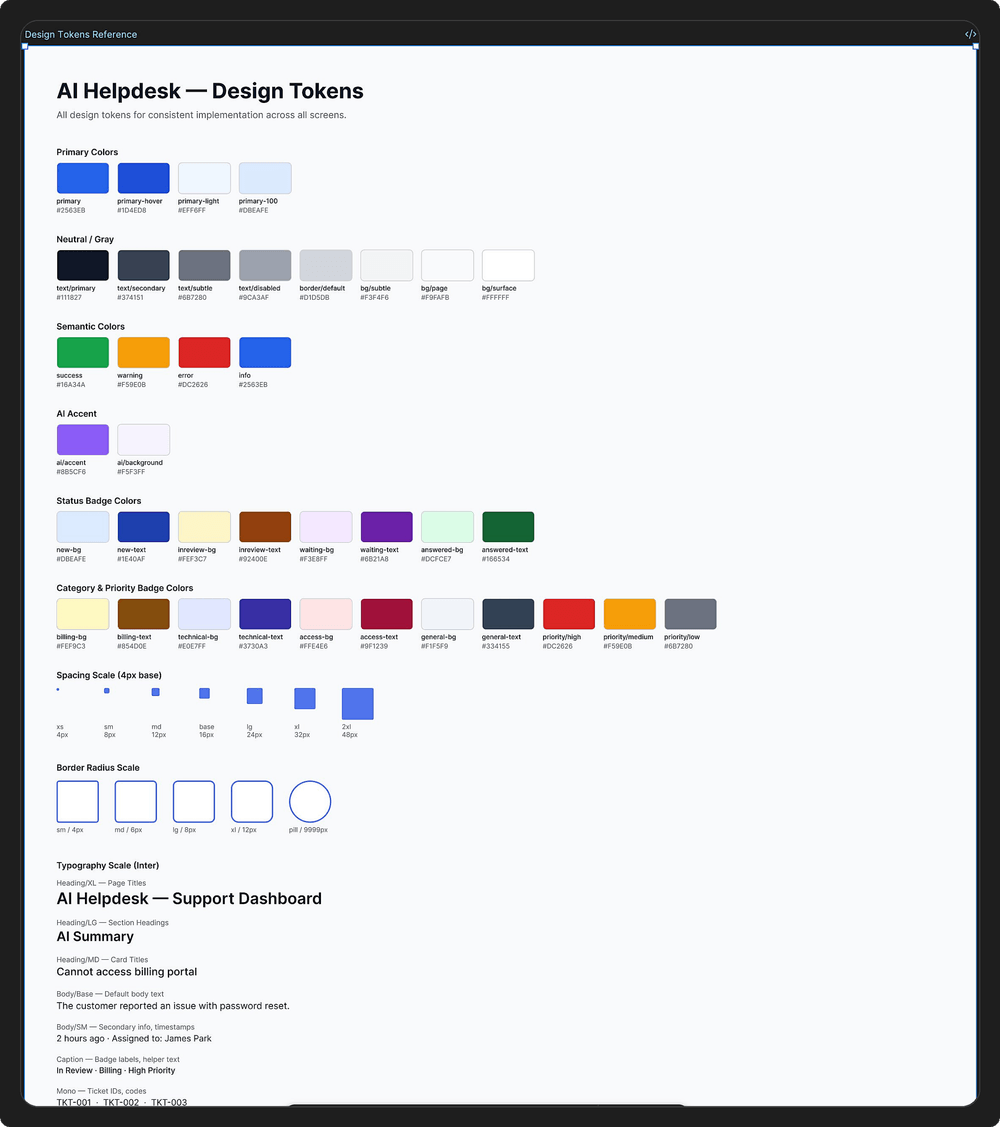The width and height of the screenshot is (1000, 1127).
Task: Click the priority/high red swatch
Action: click(569, 614)
